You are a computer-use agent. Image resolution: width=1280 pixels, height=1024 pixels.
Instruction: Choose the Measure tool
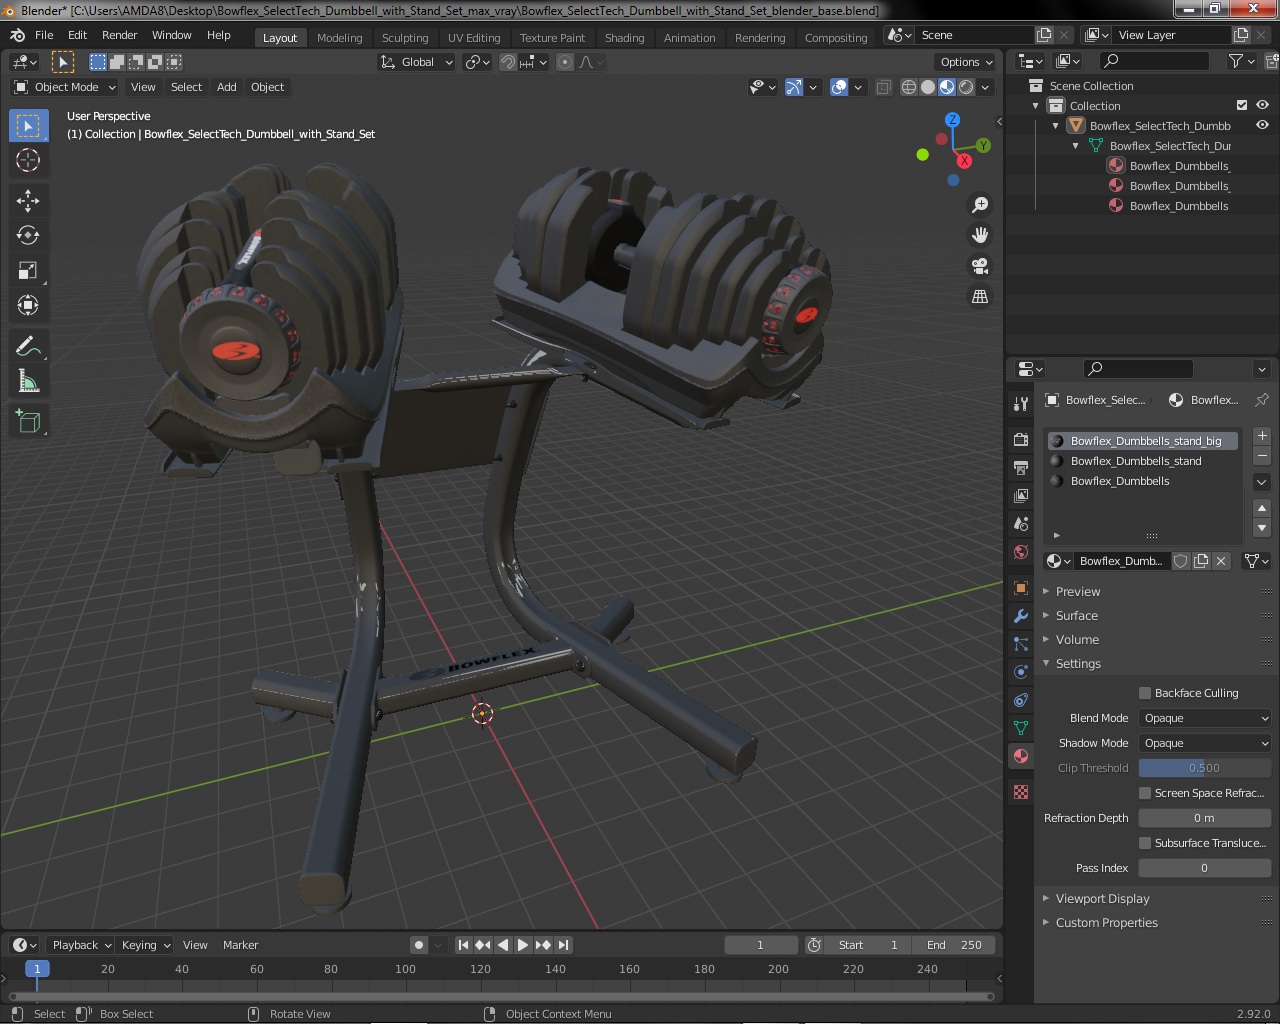28,381
